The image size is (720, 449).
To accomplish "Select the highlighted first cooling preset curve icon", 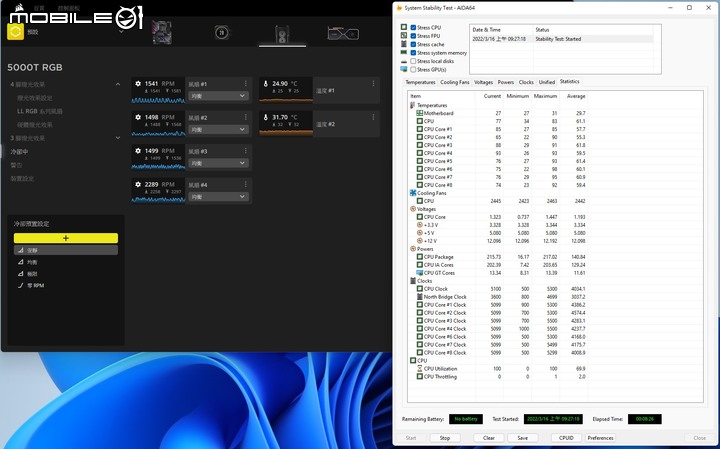I will pos(21,250).
